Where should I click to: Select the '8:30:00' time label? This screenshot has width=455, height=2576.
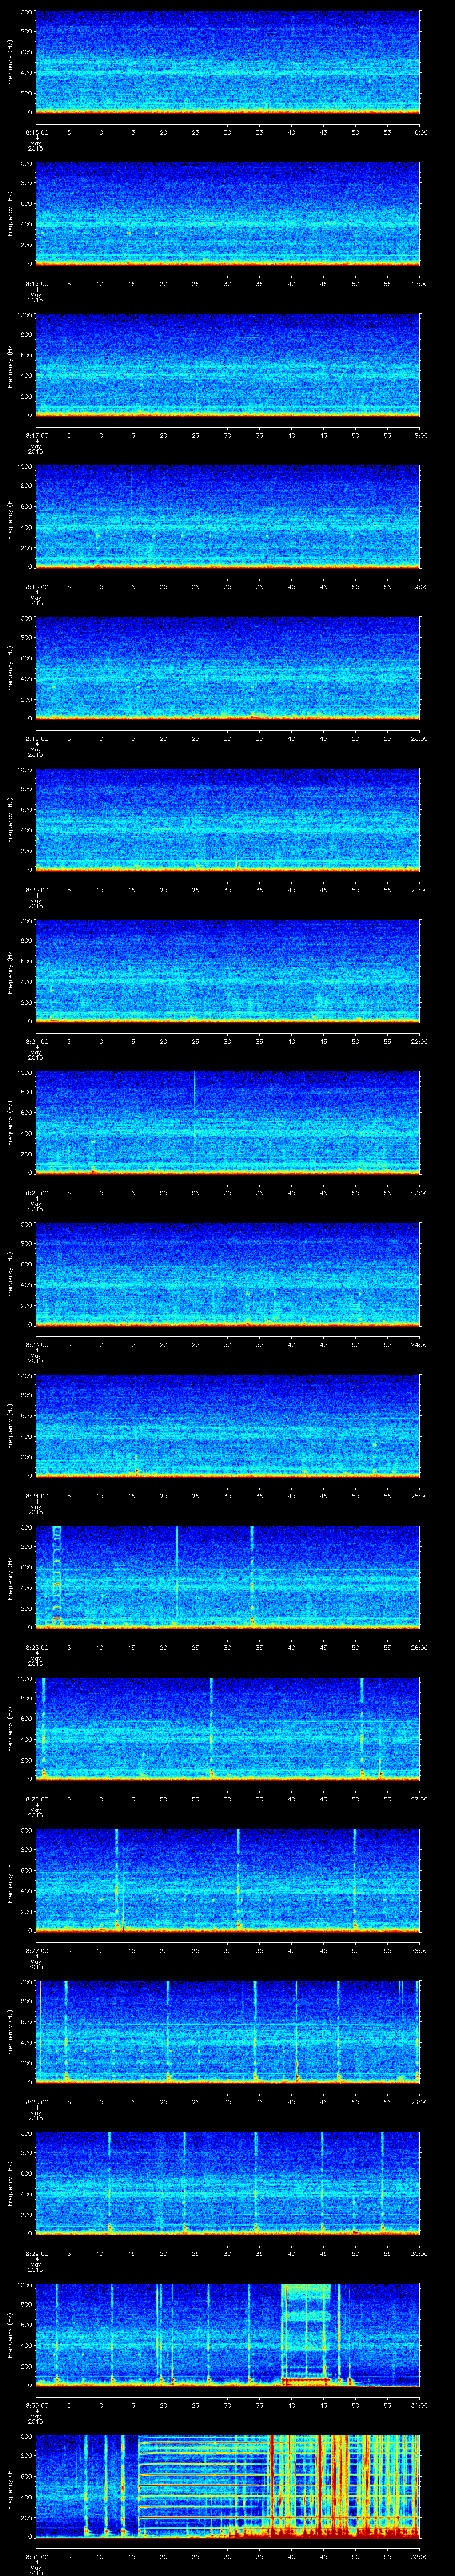(x=36, y=2404)
